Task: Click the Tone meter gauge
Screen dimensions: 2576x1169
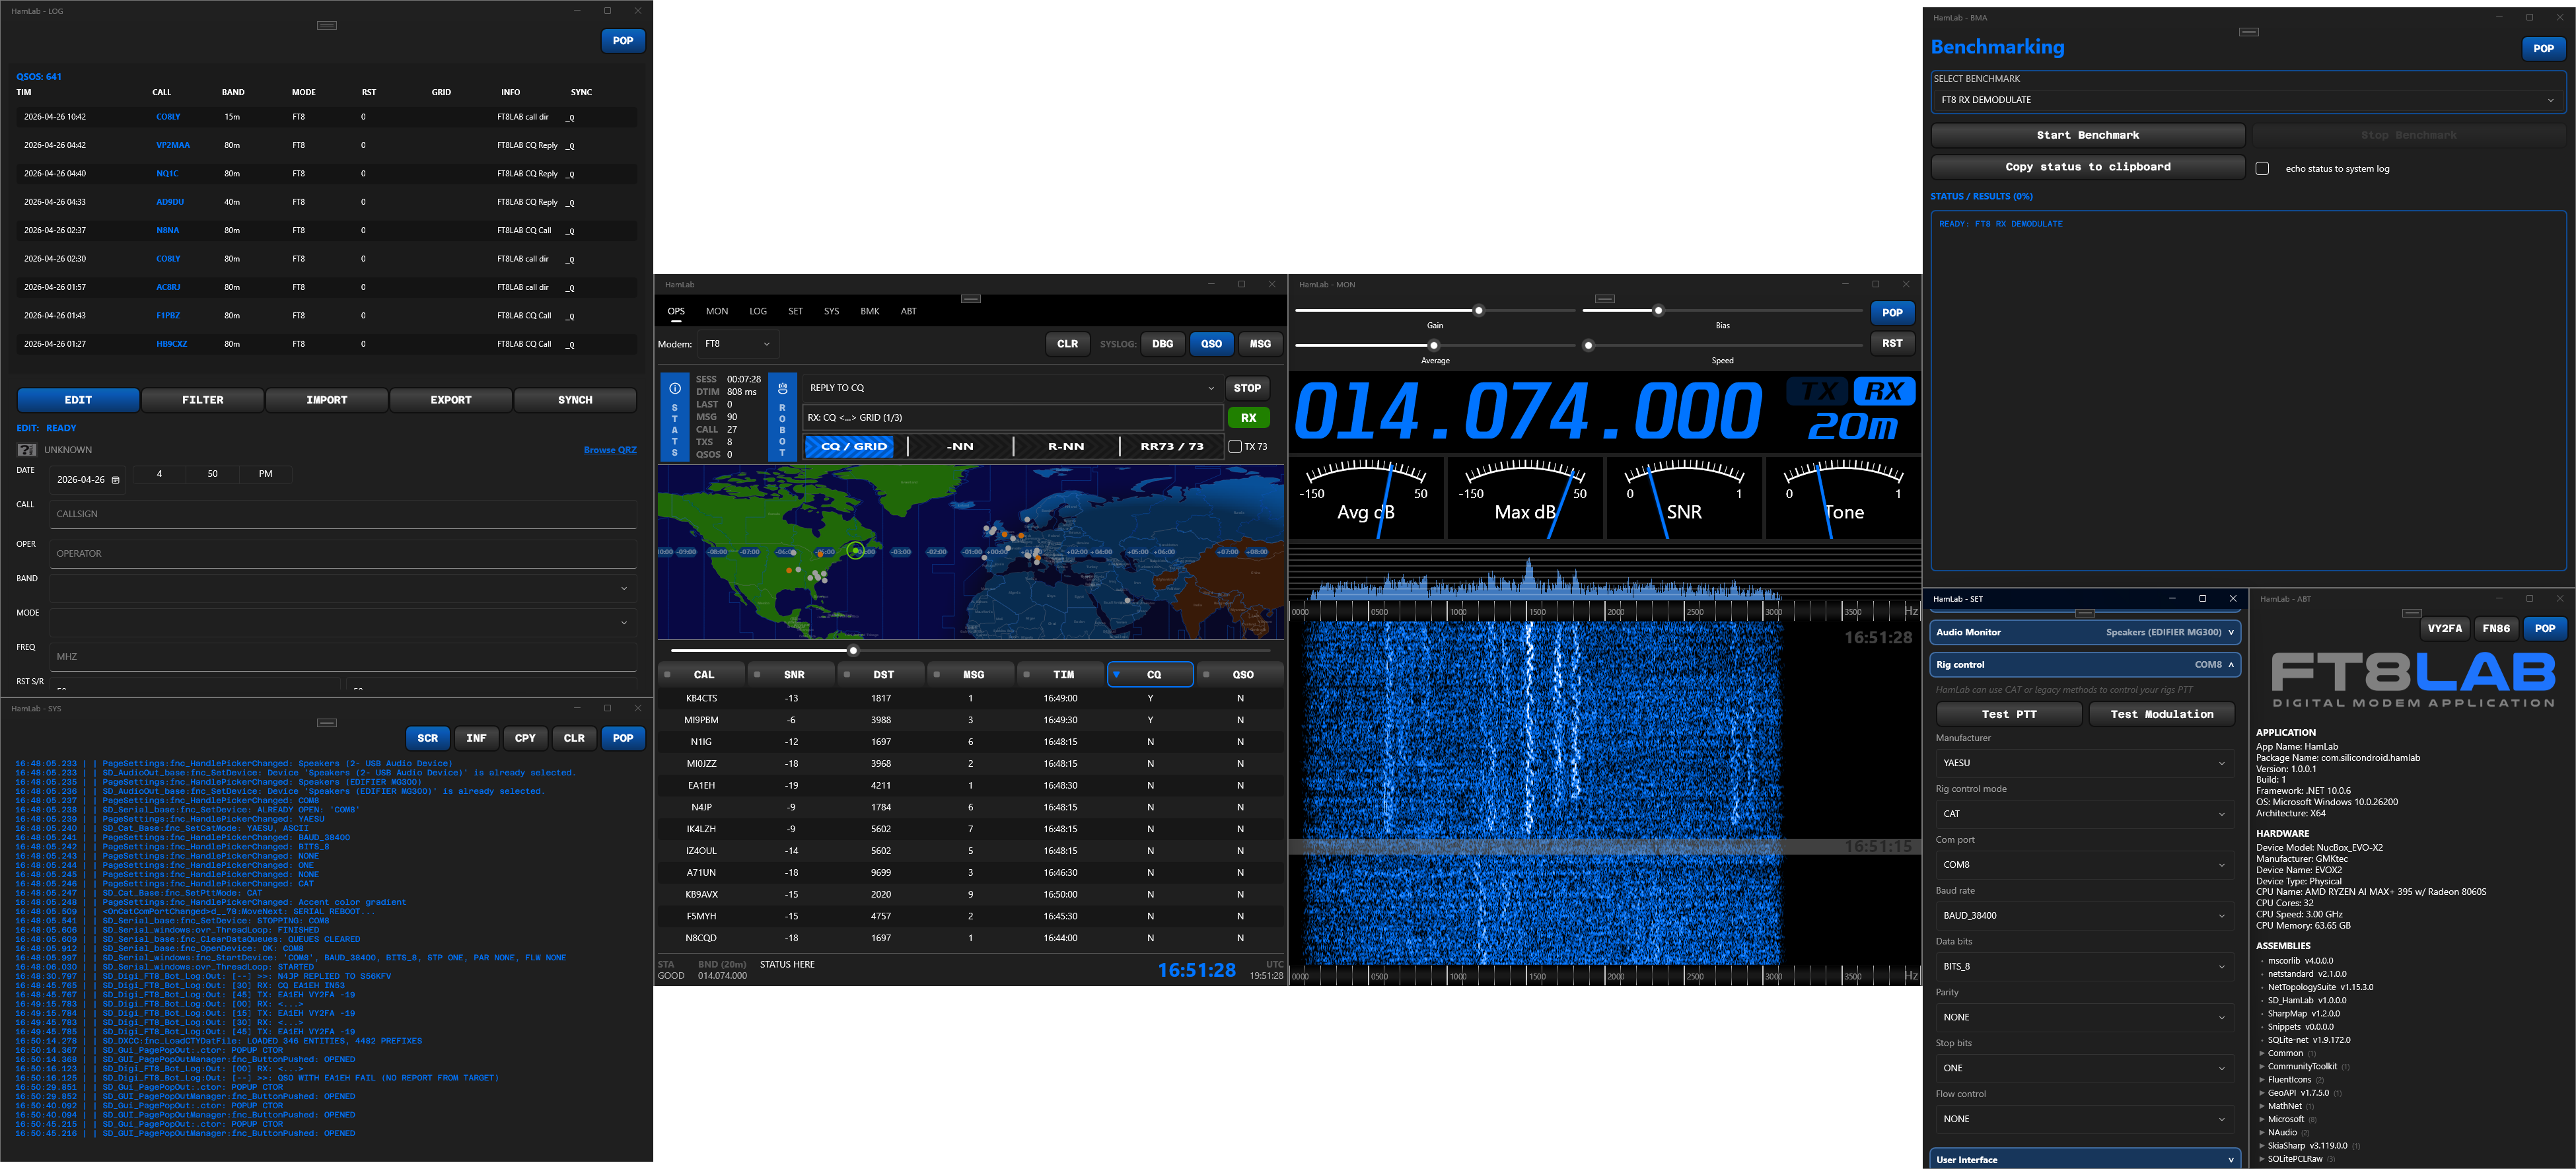Action: click(x=1843, y=498)
